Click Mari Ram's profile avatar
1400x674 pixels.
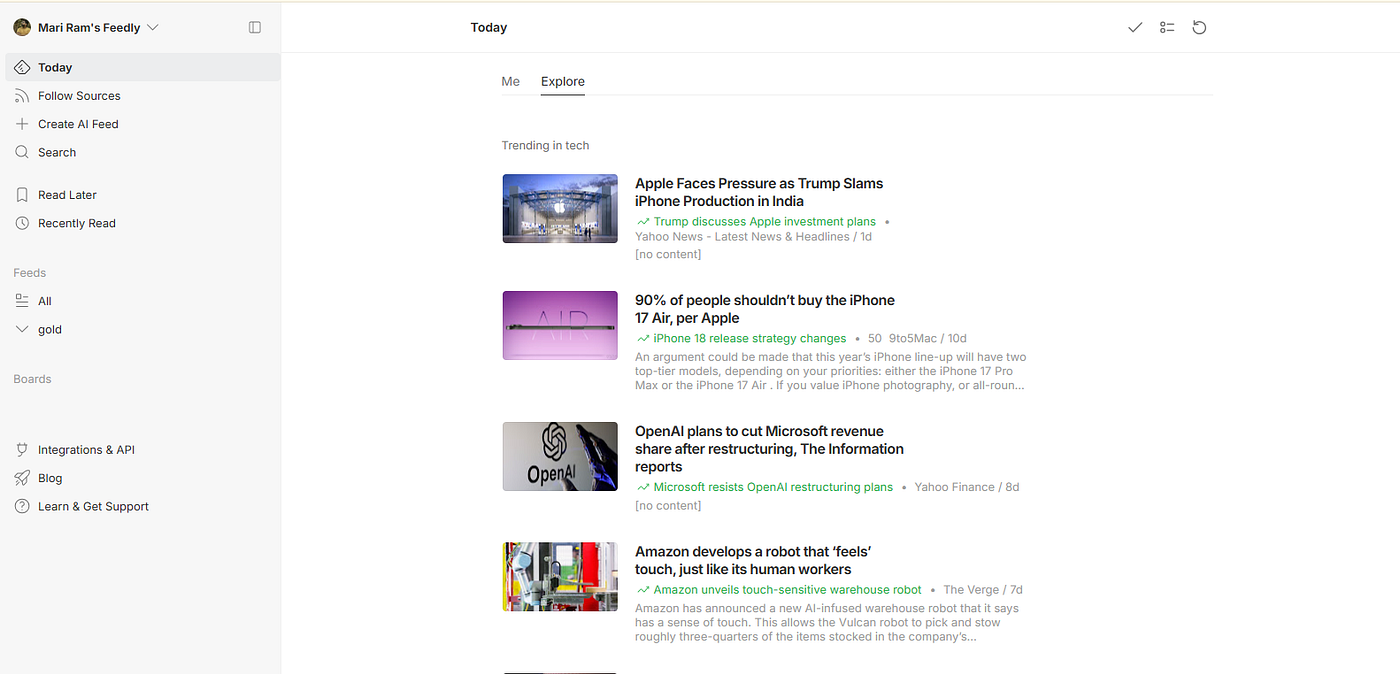22,28
